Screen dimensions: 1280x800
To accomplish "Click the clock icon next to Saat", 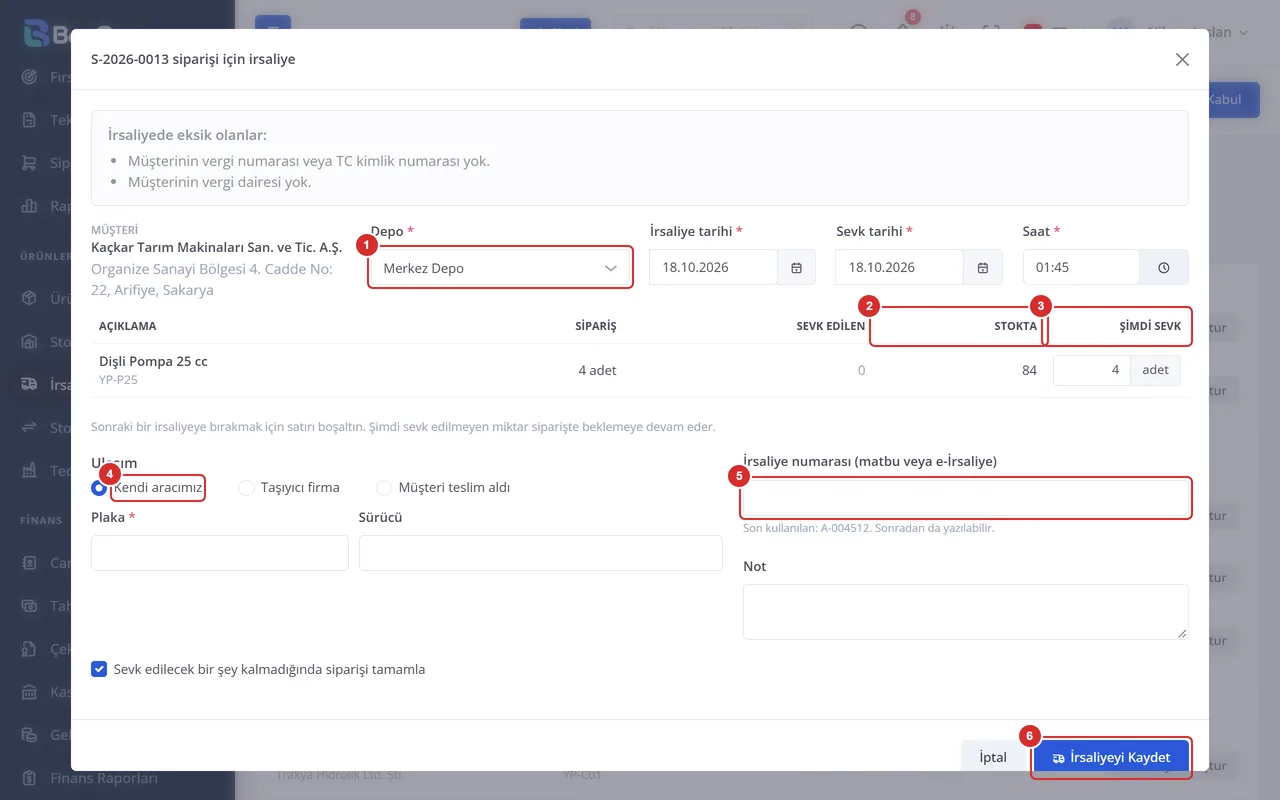I will [1164, 268].
